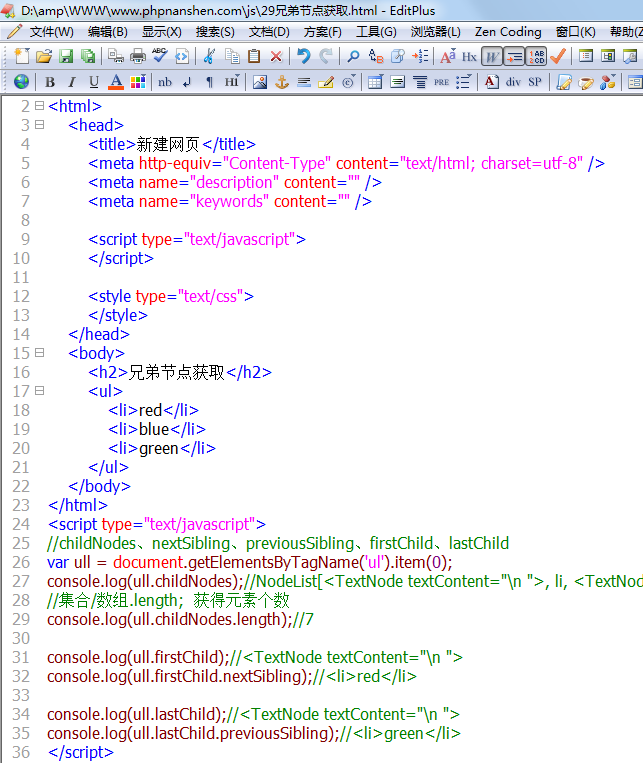Image resolution: width=643 pixels, height=763 pixels.
Task: Click 'getElementsByTagName' in line 26
Action: coord(273,563)
